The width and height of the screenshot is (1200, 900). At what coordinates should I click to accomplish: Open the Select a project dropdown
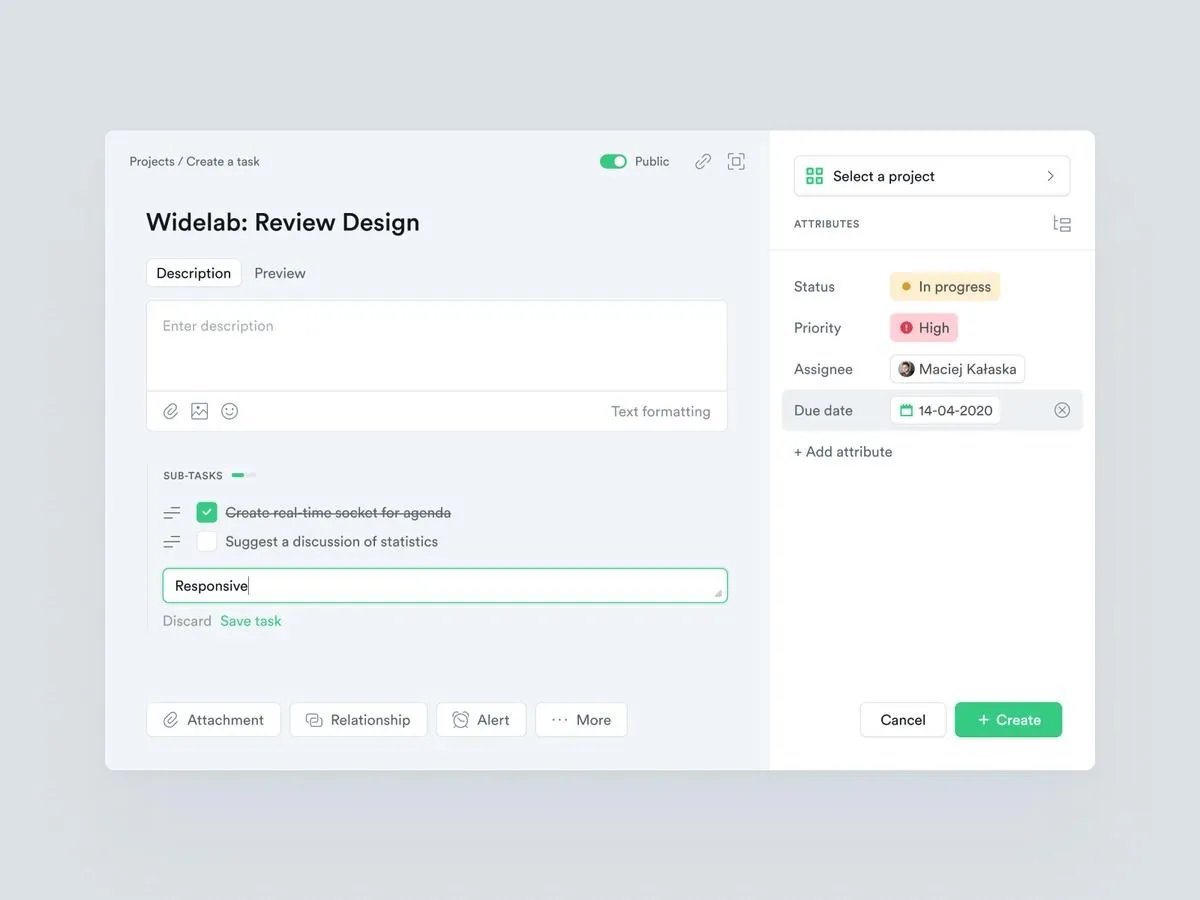click(x=931, y=176)
